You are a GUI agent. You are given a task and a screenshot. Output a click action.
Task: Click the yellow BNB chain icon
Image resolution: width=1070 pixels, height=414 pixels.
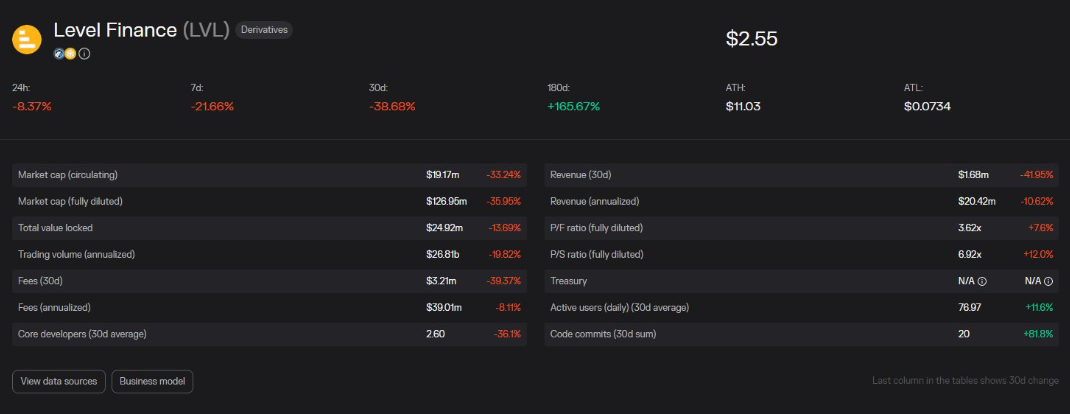[70, 54]
